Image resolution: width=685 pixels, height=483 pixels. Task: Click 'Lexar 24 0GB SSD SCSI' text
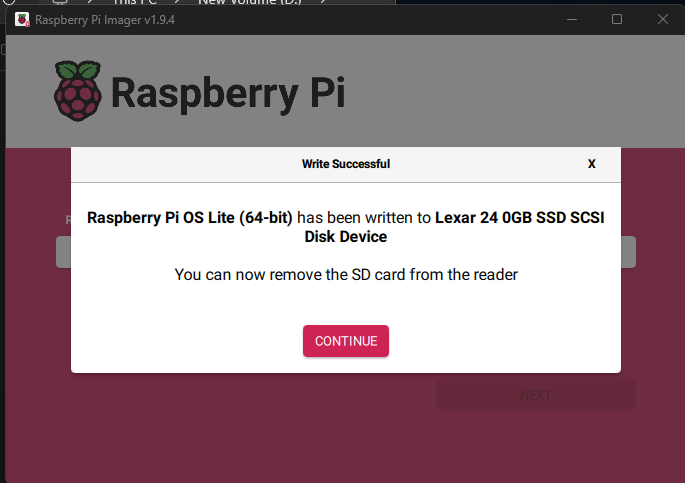(x=520, y=217)
